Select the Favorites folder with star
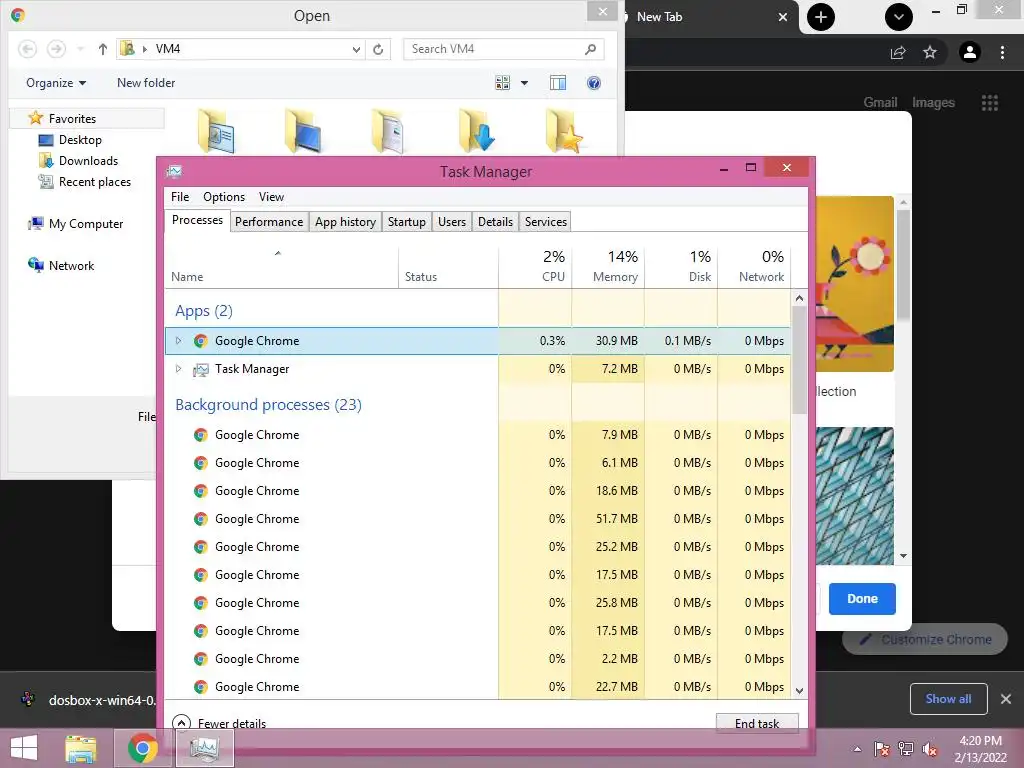Viewport: 1024px width, 768px height. [x=564, y=131]
